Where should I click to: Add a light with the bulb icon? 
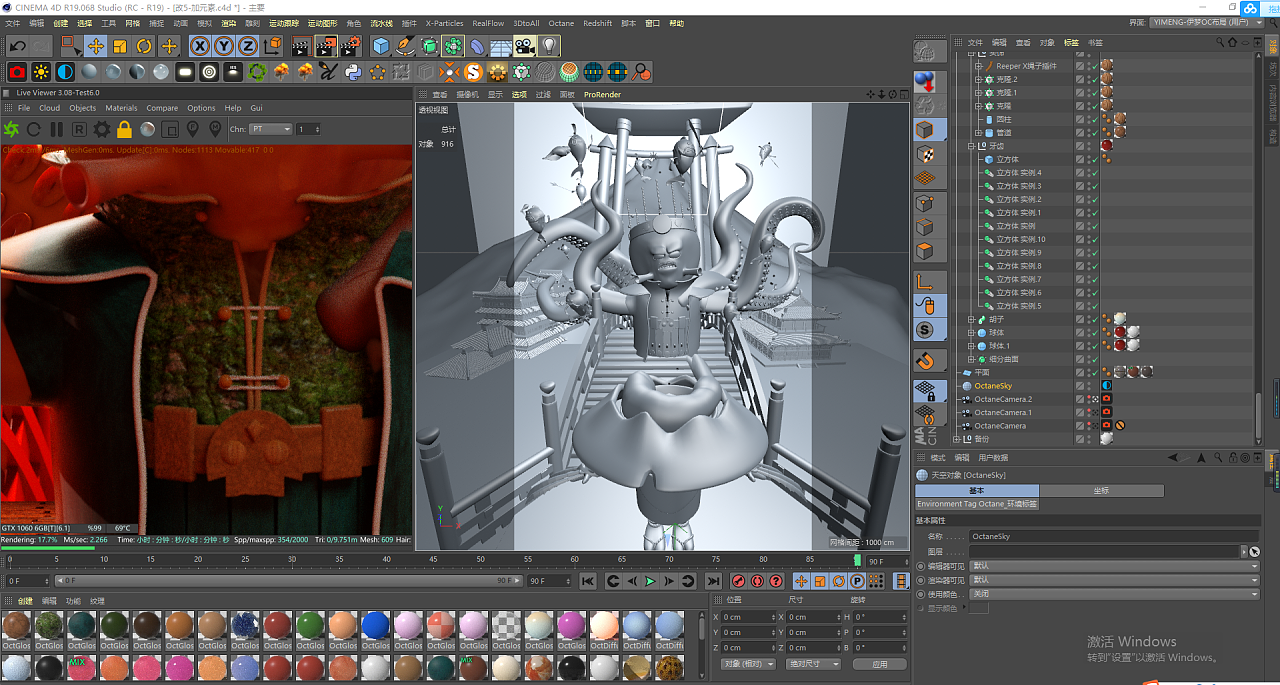pyautogui.click(x=549, y=46)
